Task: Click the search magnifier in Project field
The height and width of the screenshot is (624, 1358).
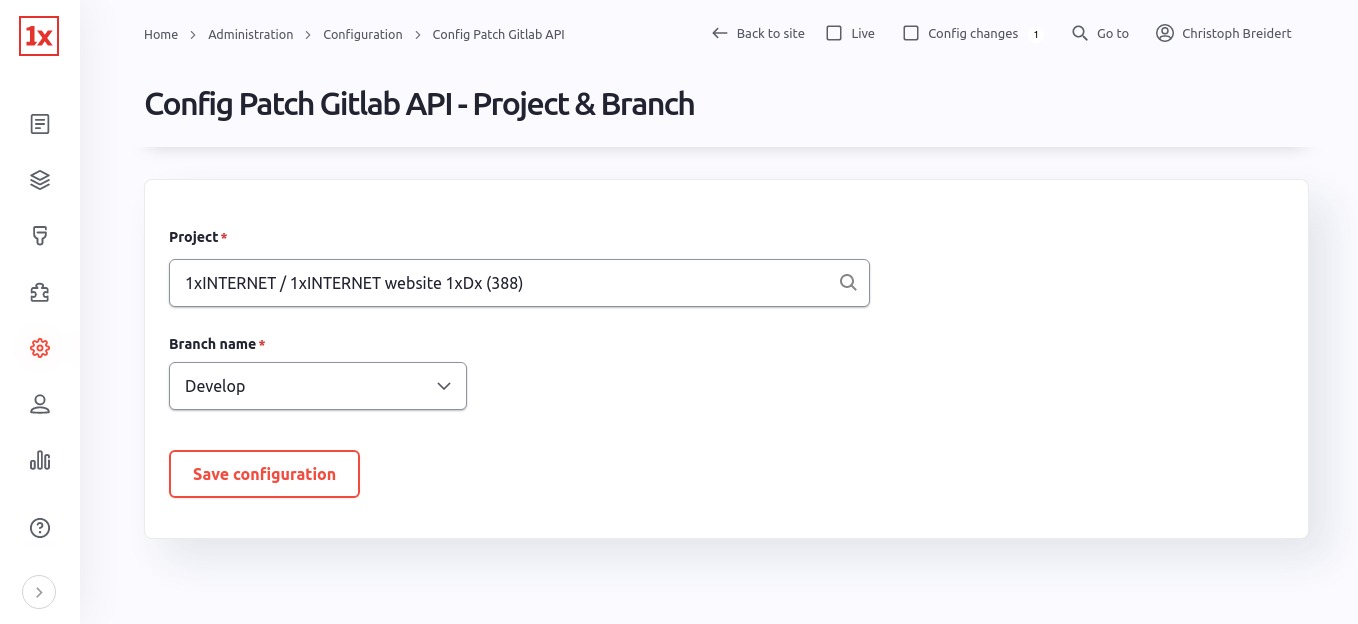Action: click(848, 283)
